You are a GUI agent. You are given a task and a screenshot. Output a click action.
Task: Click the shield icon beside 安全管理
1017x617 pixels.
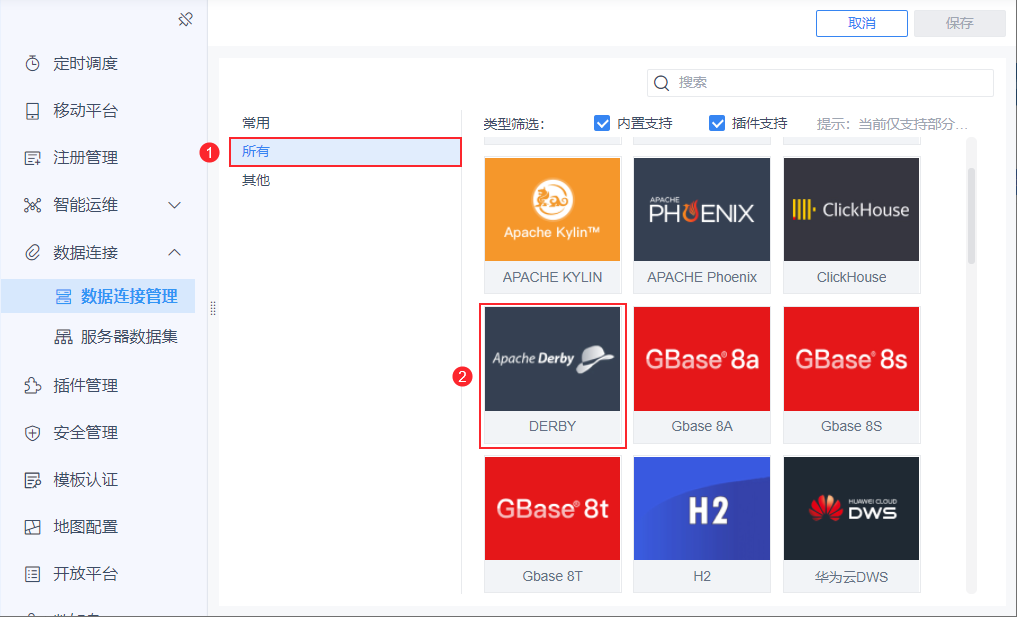pyautogui.click(x=32, y=433)
